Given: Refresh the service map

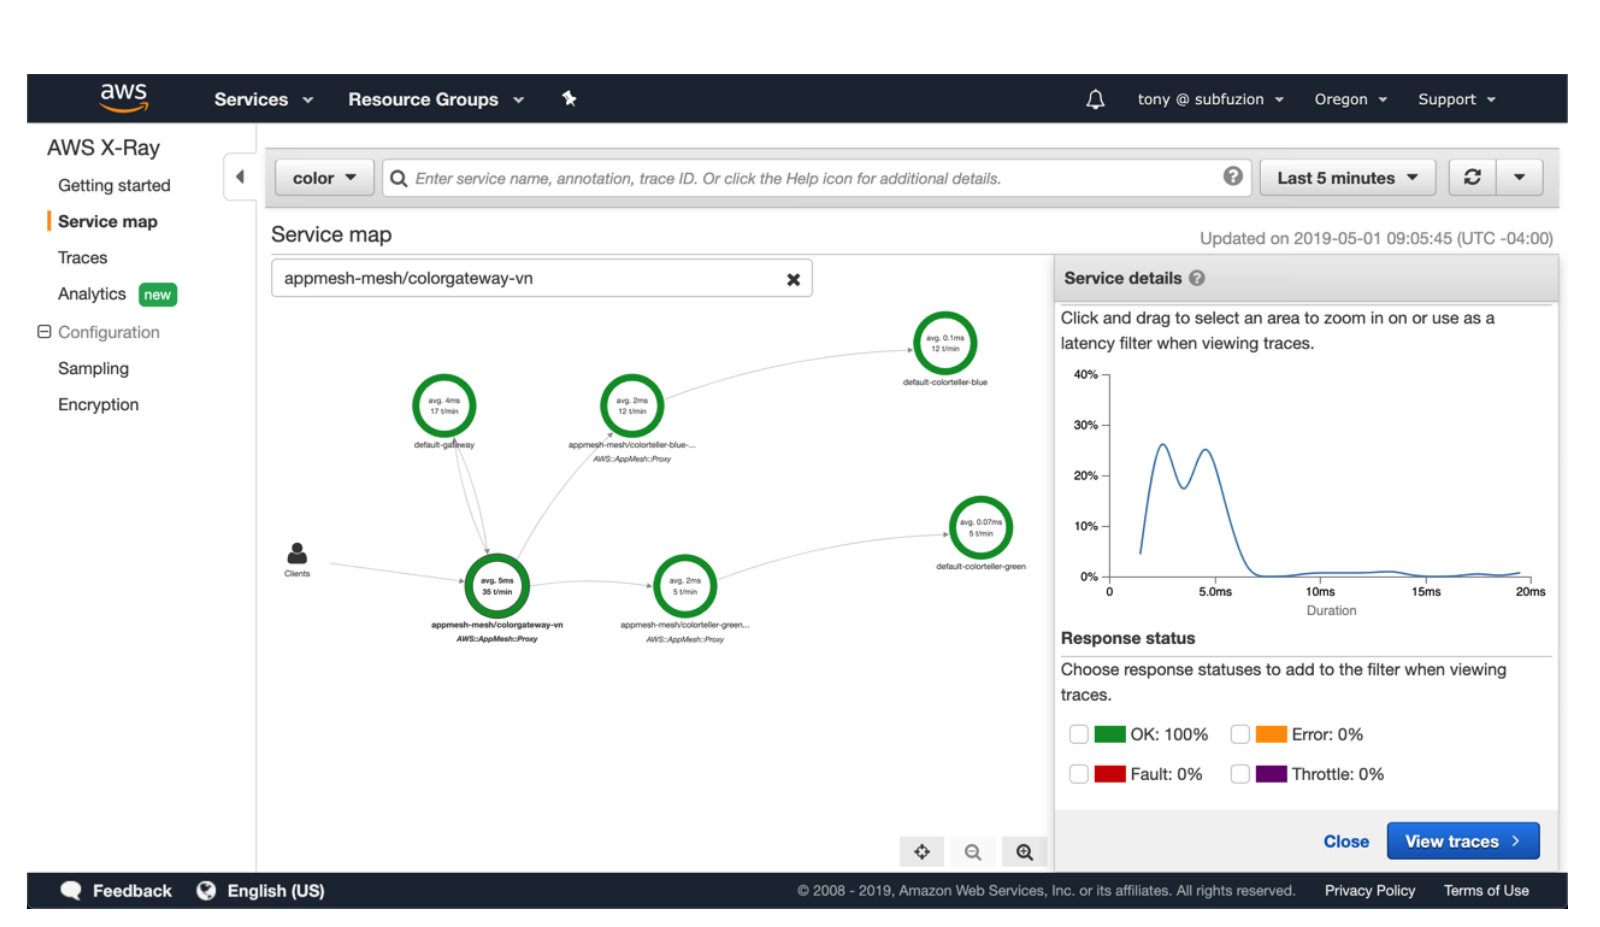Looking at the screenshot, I should (x=1472, y=177).
